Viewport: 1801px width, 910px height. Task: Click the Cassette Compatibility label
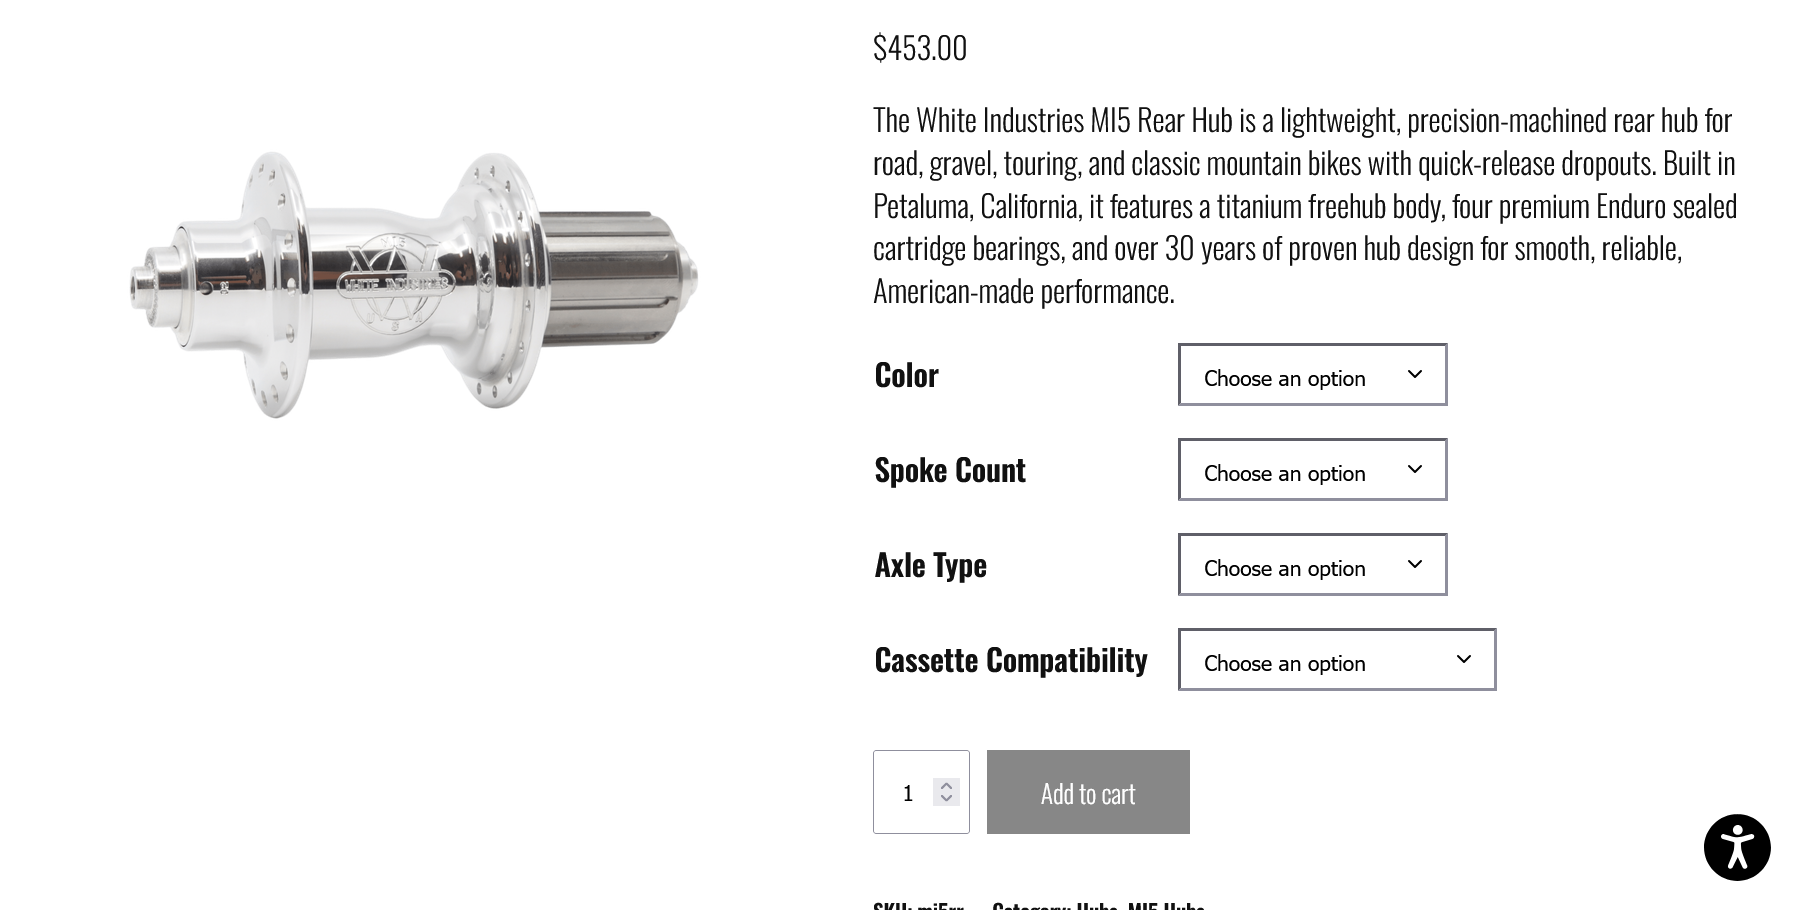coord(1010,660)
